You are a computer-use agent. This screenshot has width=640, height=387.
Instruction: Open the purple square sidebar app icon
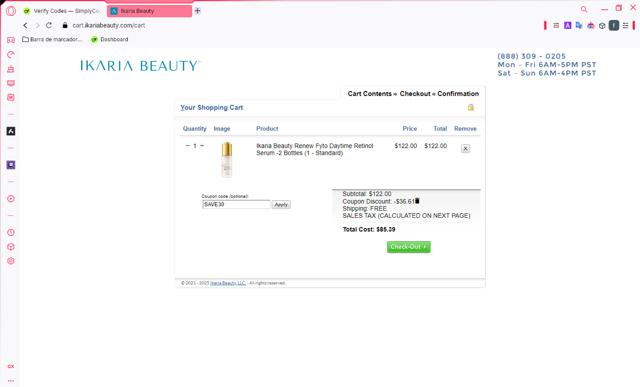[11, 165]
